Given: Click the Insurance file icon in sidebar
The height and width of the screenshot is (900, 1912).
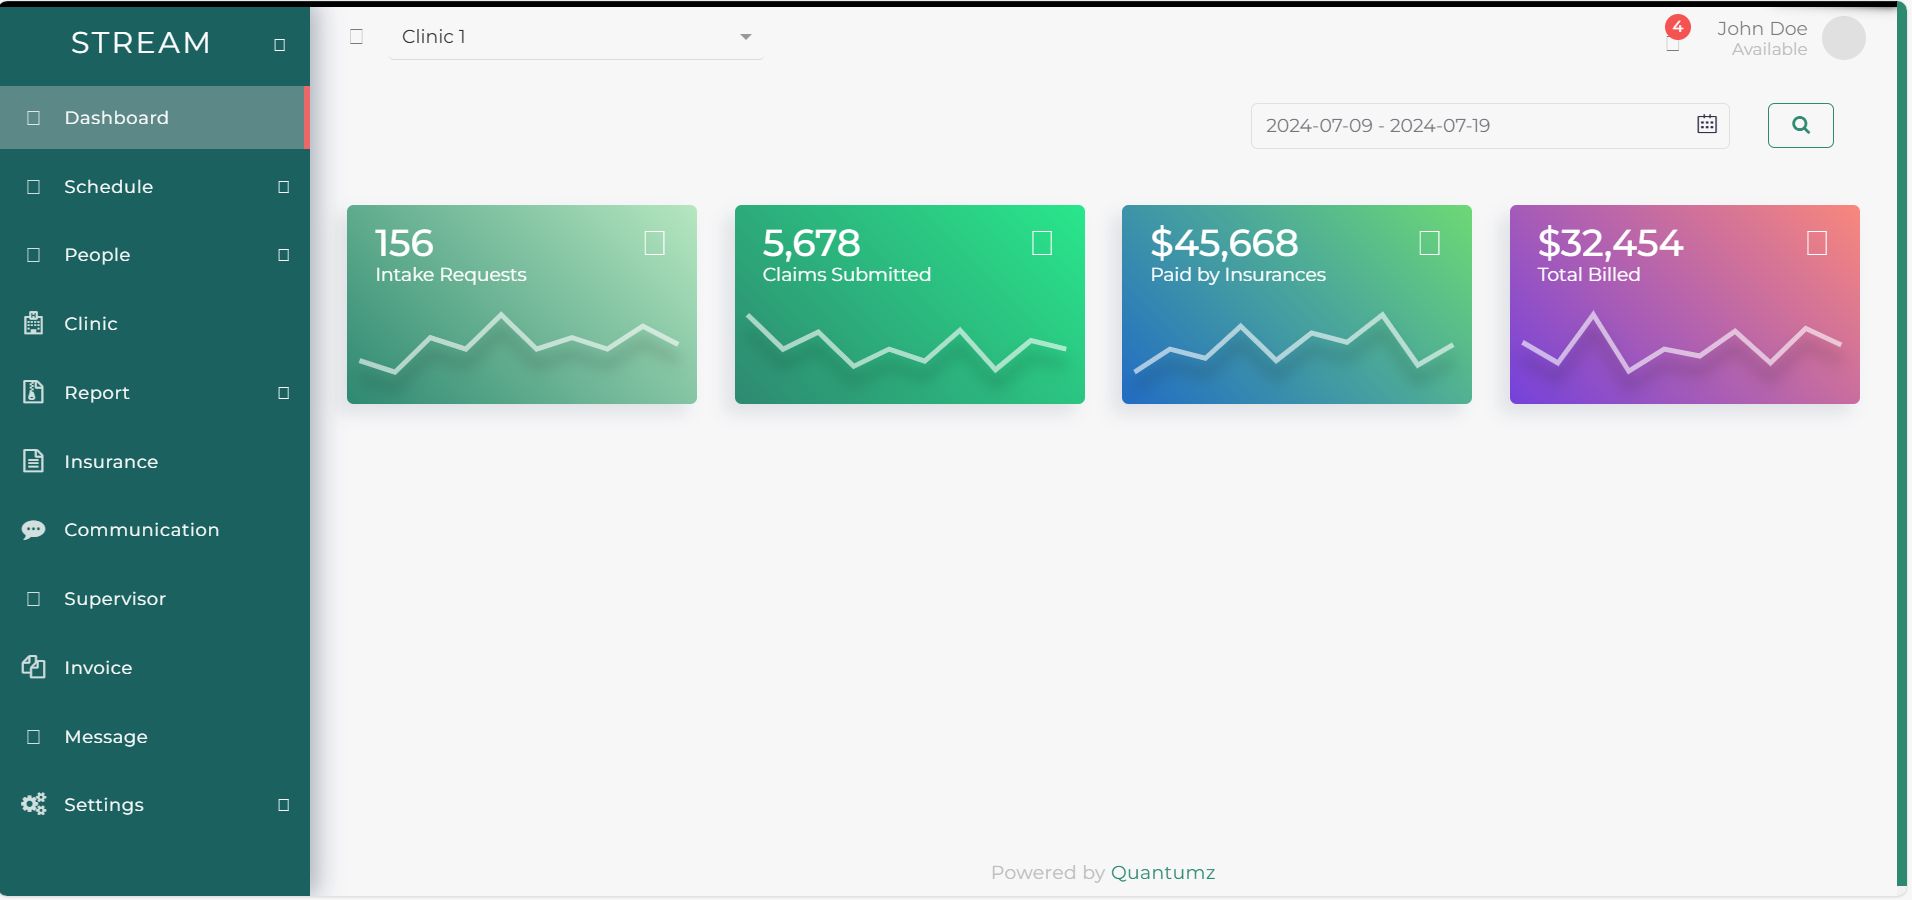Looking at the screenshot, I should point(33,461).
